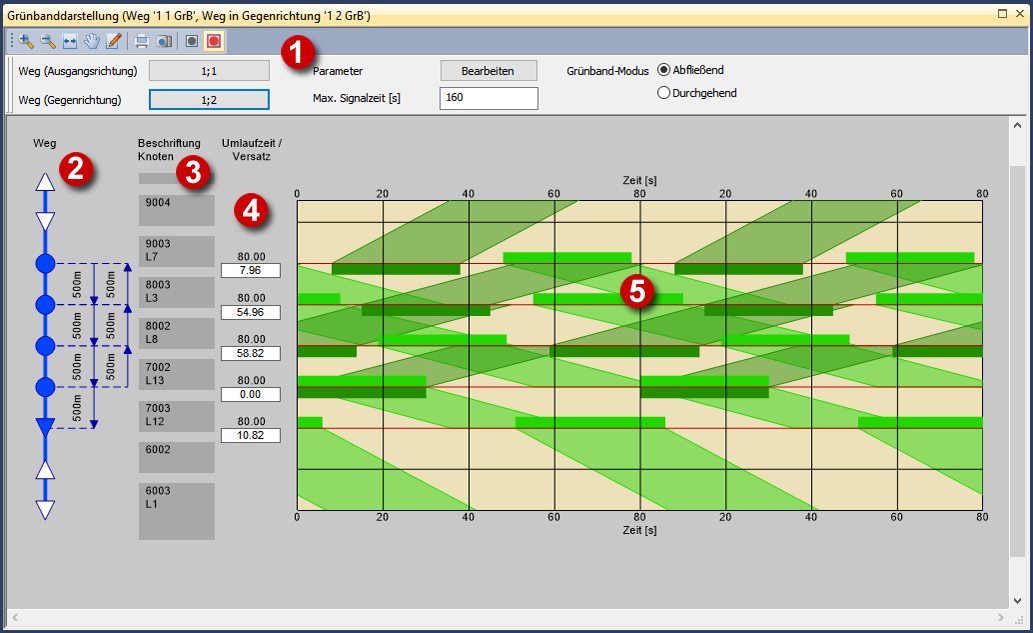Click the vertical scrollbar down arrow
Screen dimensions: 1033x633
pyautogui.click(x=1017, y=600)
